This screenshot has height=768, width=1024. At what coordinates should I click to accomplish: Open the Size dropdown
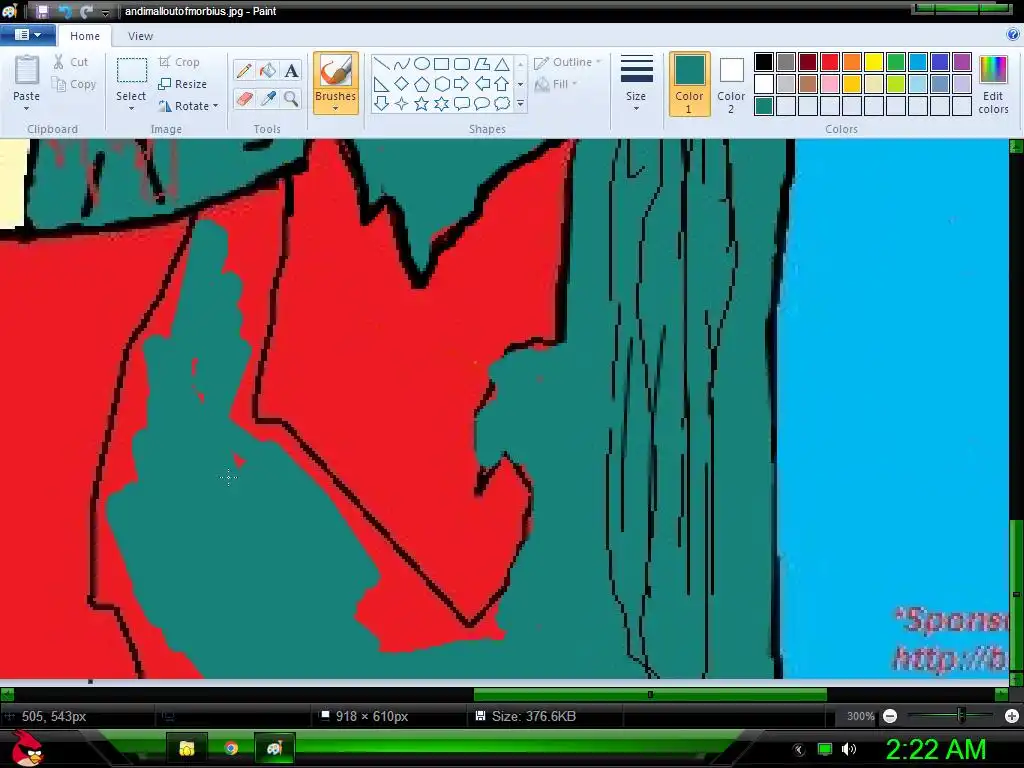click(636, 85)
